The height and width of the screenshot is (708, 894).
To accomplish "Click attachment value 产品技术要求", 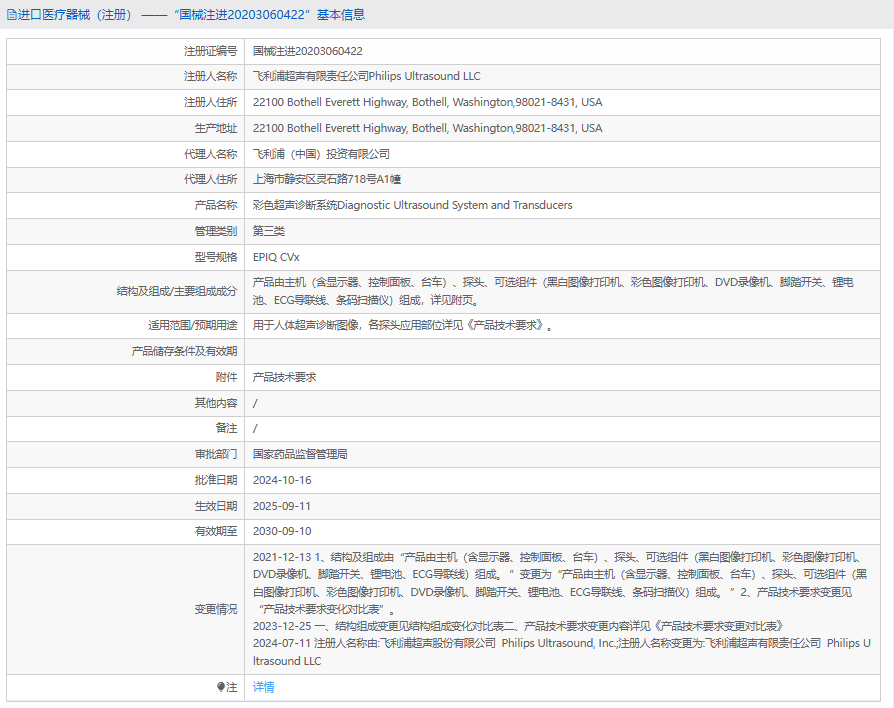I will pos(285,377).
